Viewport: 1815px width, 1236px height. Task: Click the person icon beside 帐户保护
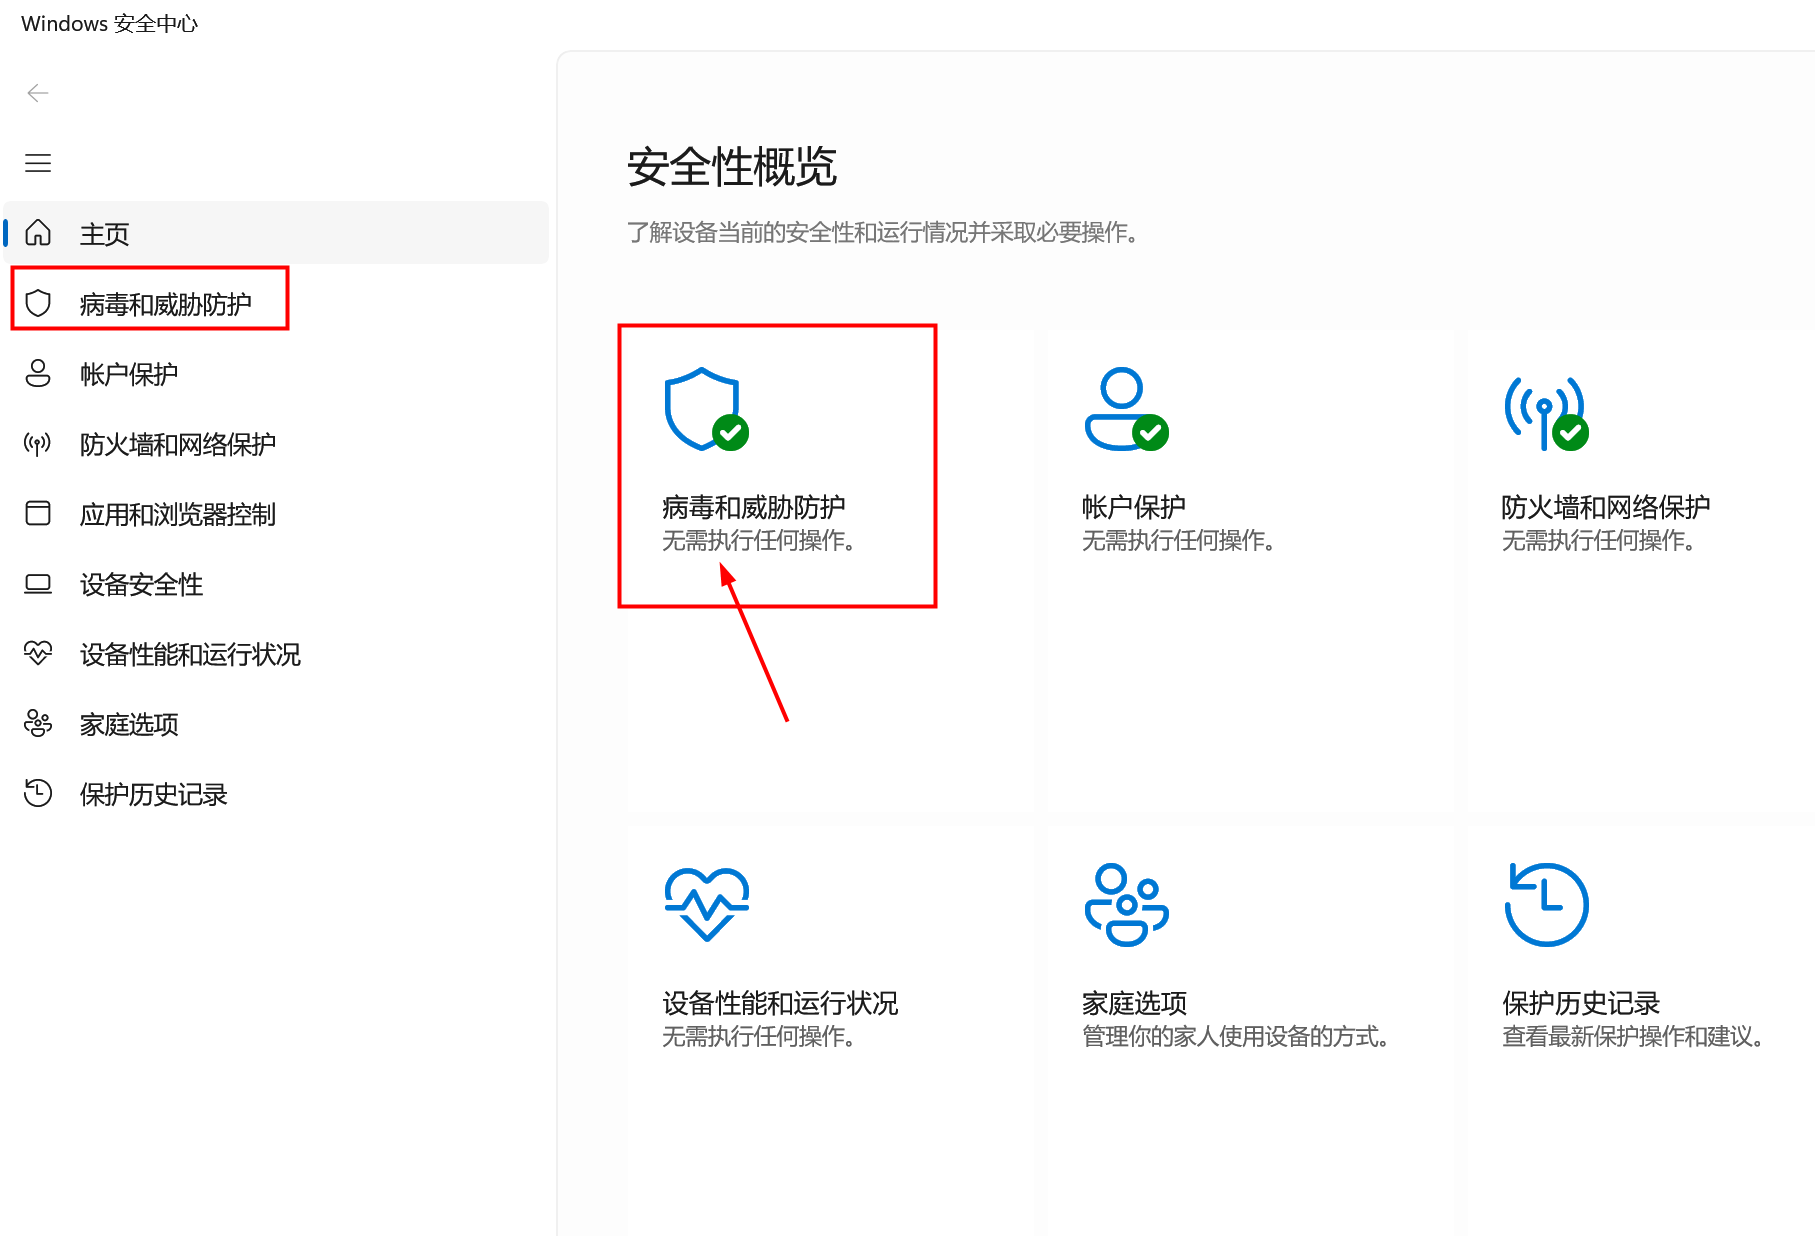click(x=38, y=373)
